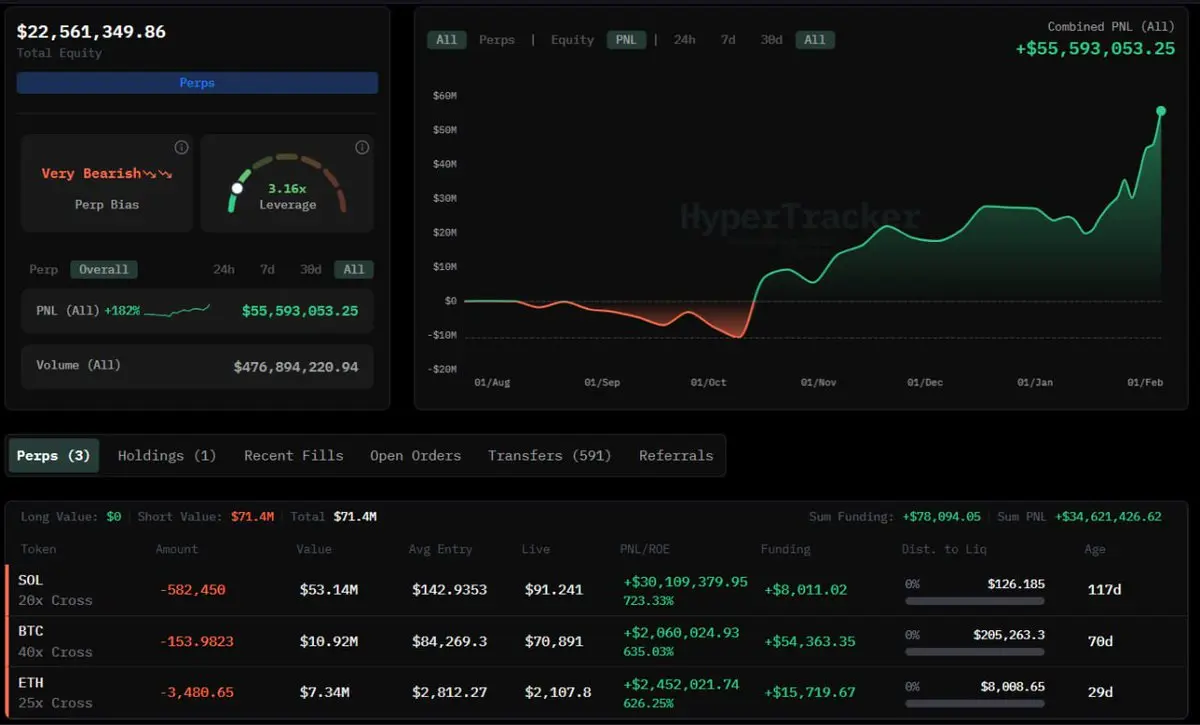Click the Funding column header
The height and width of the screenshot is (725, 1200).
click(x=786, y=549)
